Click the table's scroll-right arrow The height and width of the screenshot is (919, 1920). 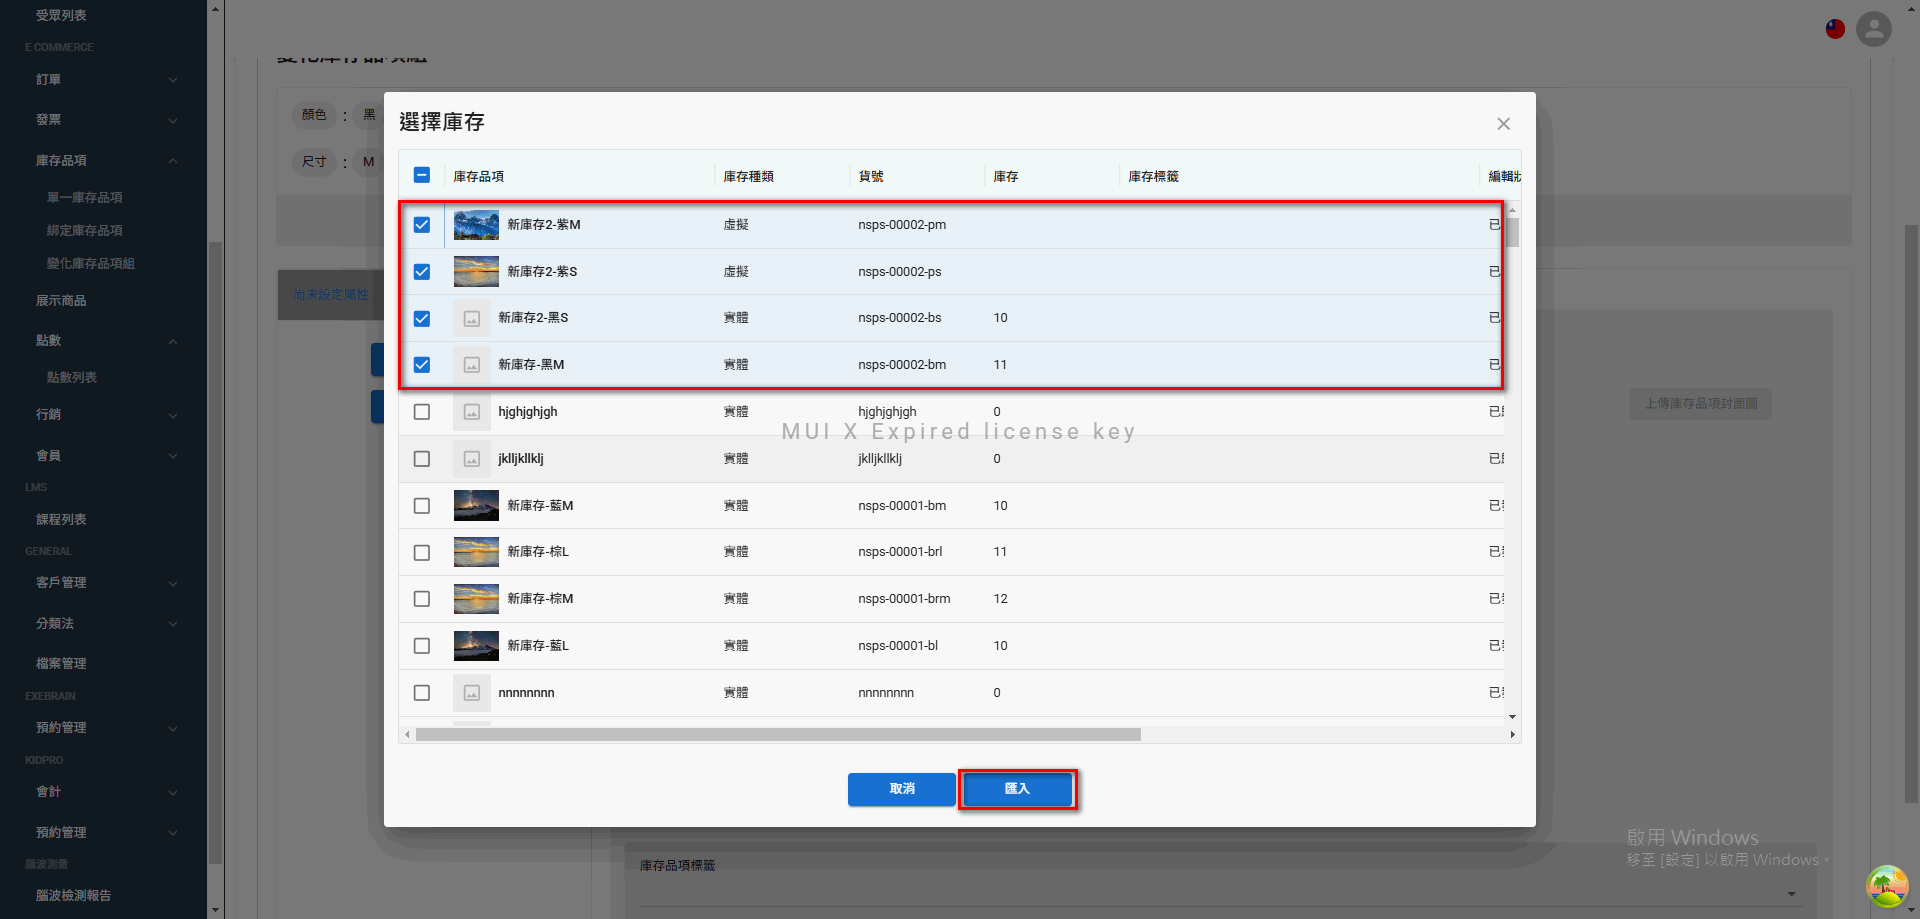coord(1512,735)
